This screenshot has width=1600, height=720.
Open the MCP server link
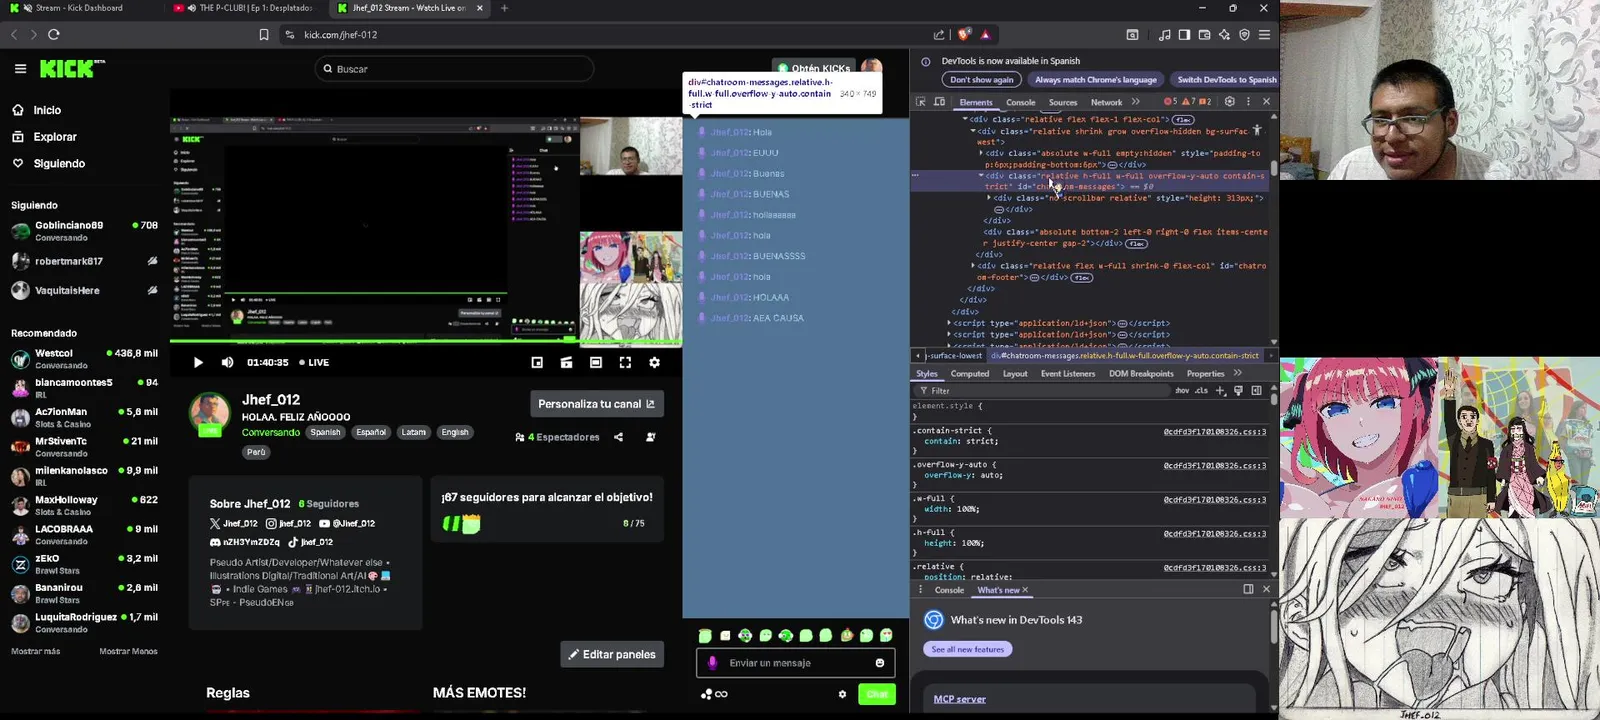(x=959, y=699)
